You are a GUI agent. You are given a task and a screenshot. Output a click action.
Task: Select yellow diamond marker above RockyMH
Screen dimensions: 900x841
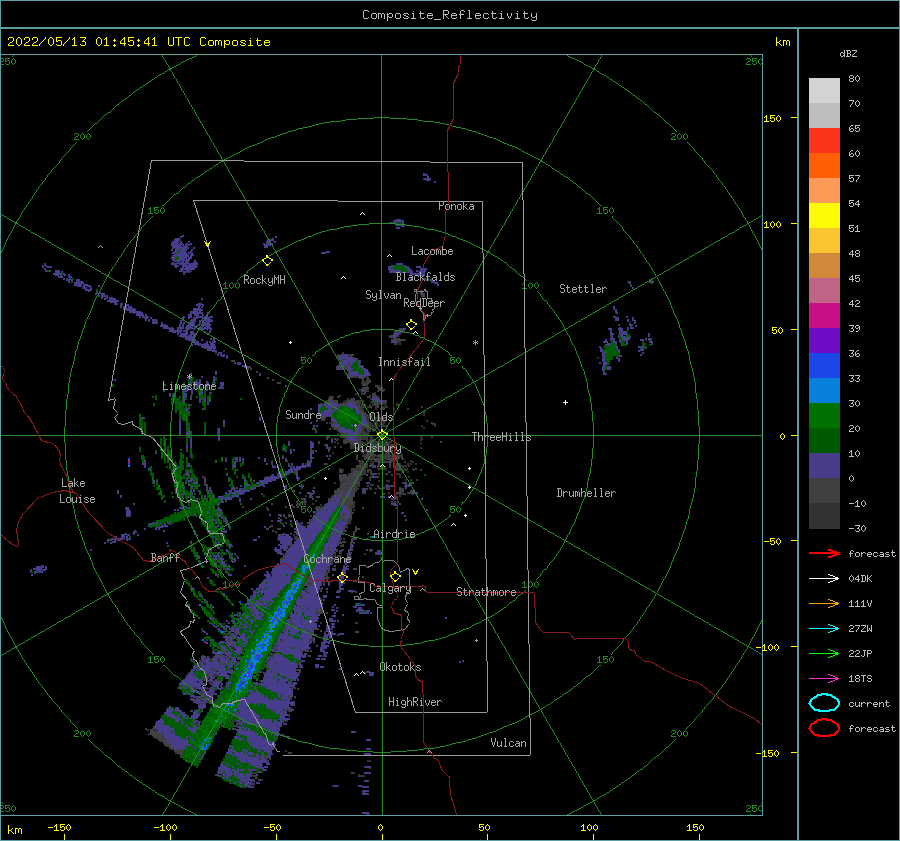click(x=267, y=261)
